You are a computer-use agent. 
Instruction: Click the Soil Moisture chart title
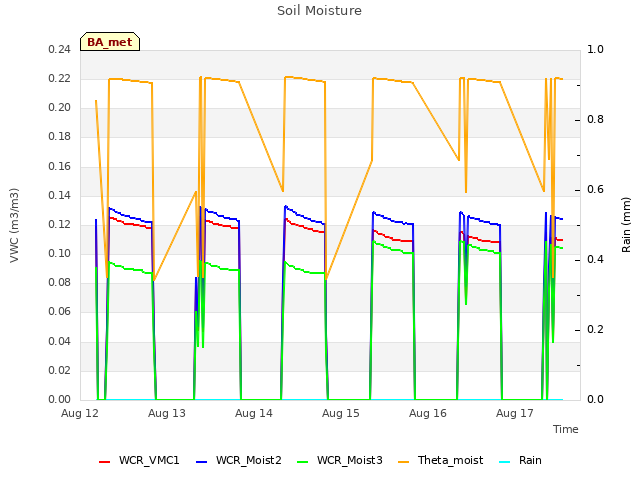point(319,11)
